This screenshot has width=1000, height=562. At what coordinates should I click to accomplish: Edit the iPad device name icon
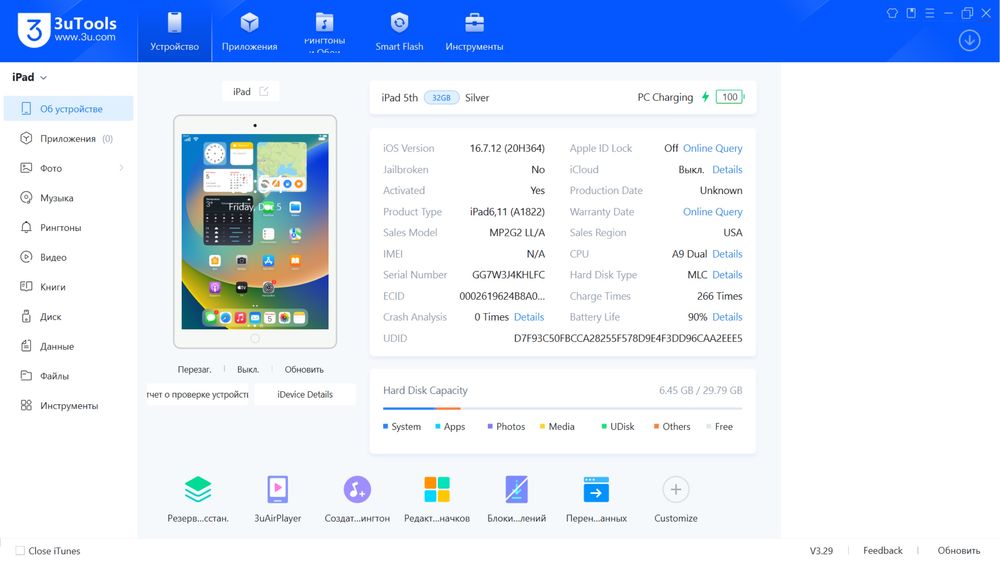point(264,91)
